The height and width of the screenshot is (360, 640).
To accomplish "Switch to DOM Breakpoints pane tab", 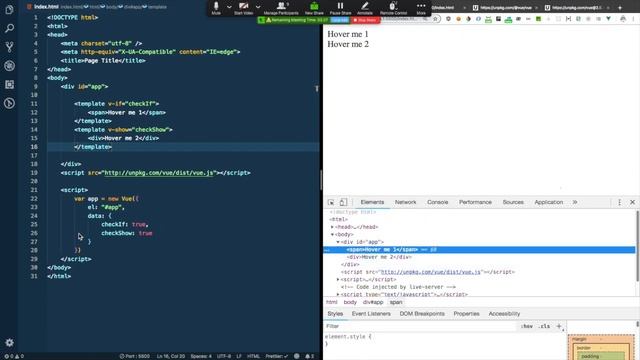I will 422,313.
